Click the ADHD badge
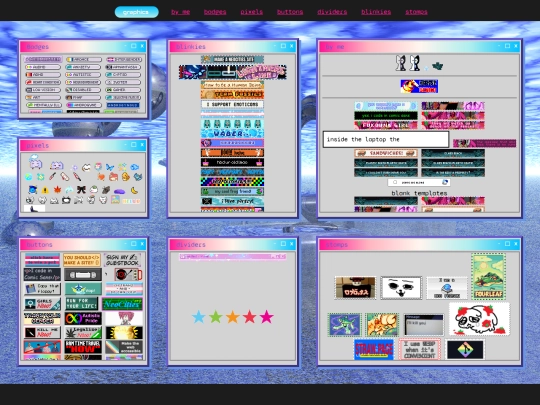The width and height of the screenshot is (540, 405). (43, 75)
